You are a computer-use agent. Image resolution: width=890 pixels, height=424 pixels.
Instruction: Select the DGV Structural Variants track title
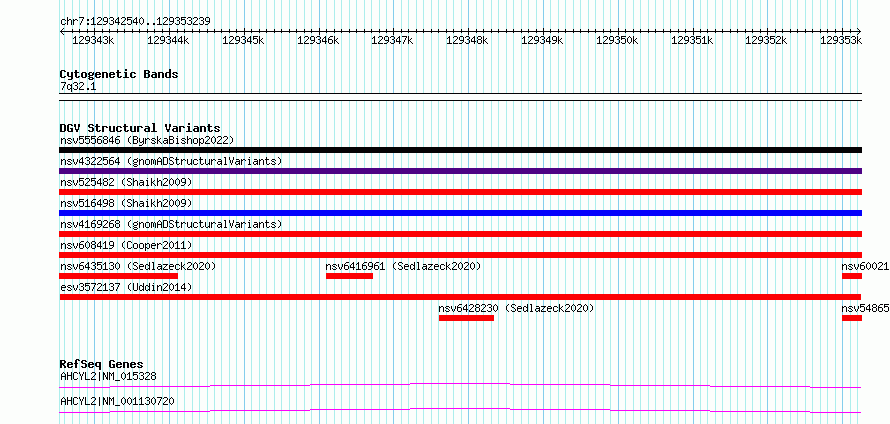[x=140, y=128]
